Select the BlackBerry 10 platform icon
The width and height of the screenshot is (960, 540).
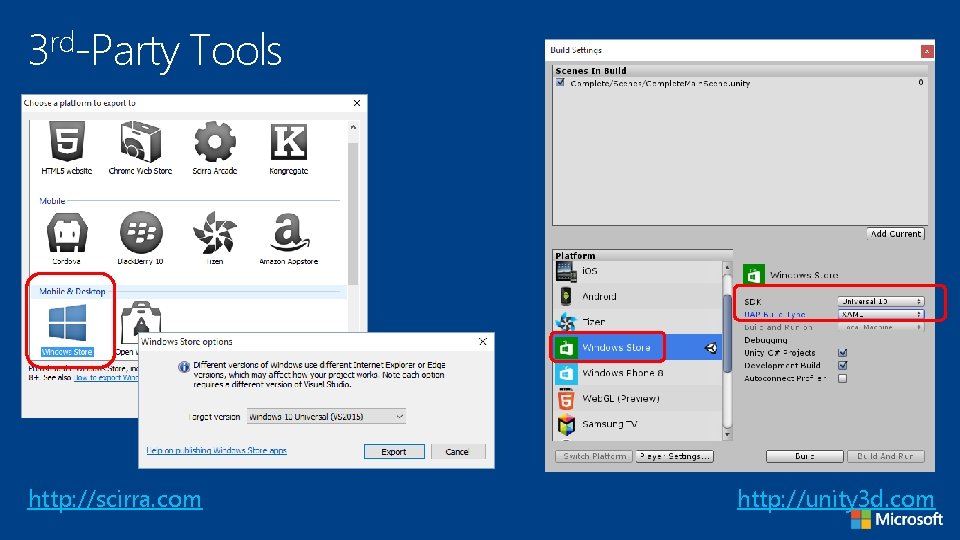pos(141,233)
